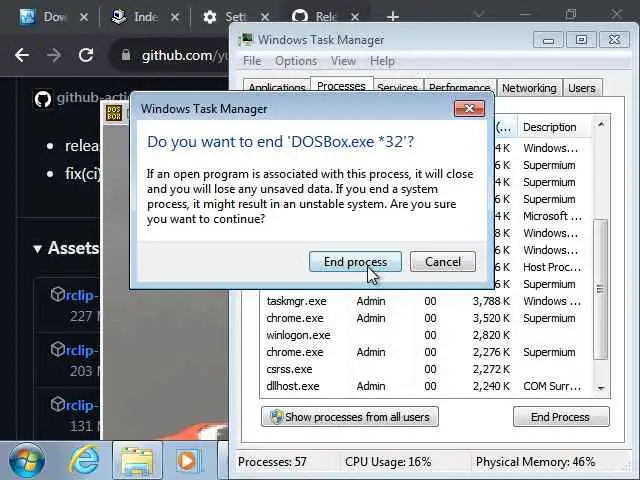Select chrome.exe row with 3,520 K memory
Viewport: 640px width, 480px height.
pos(425,318)
